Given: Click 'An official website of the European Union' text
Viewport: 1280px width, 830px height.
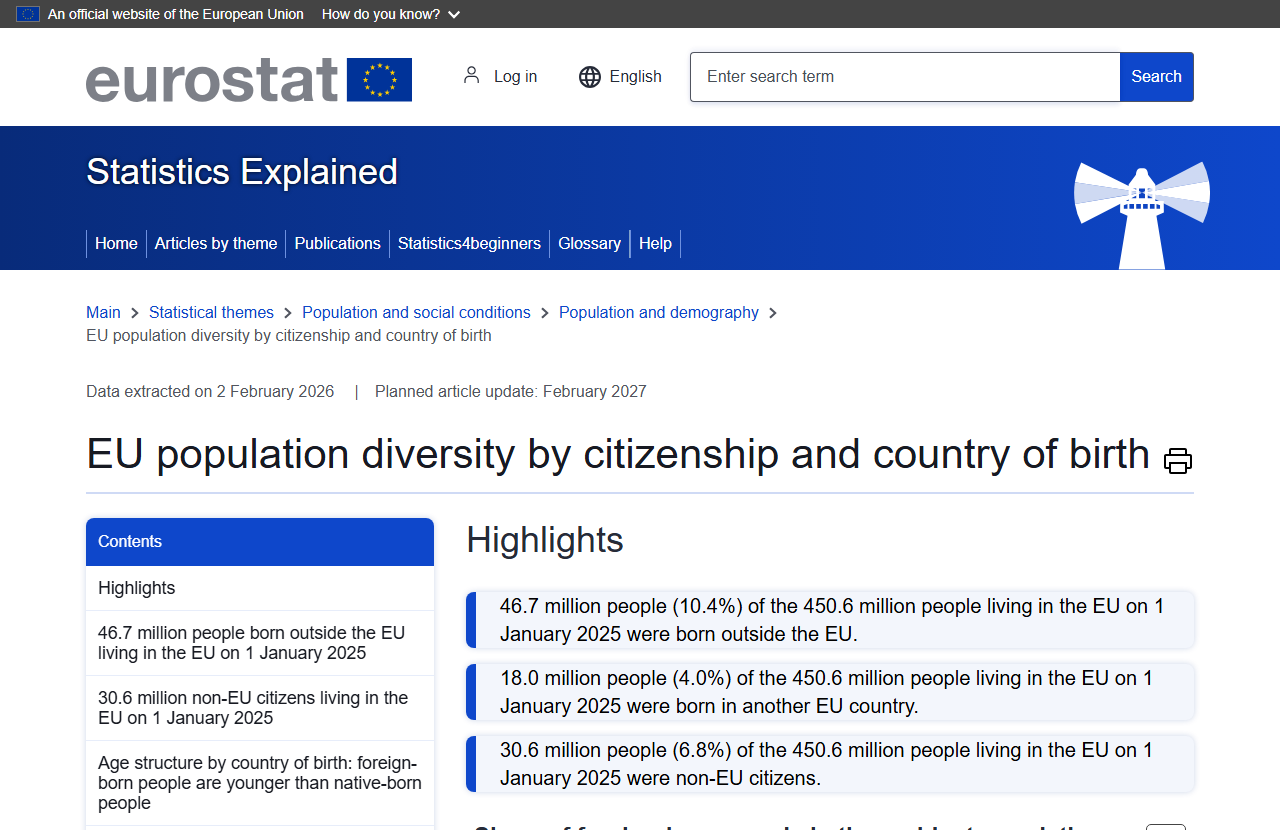Looking at the screenshot, I should [176, 14].
